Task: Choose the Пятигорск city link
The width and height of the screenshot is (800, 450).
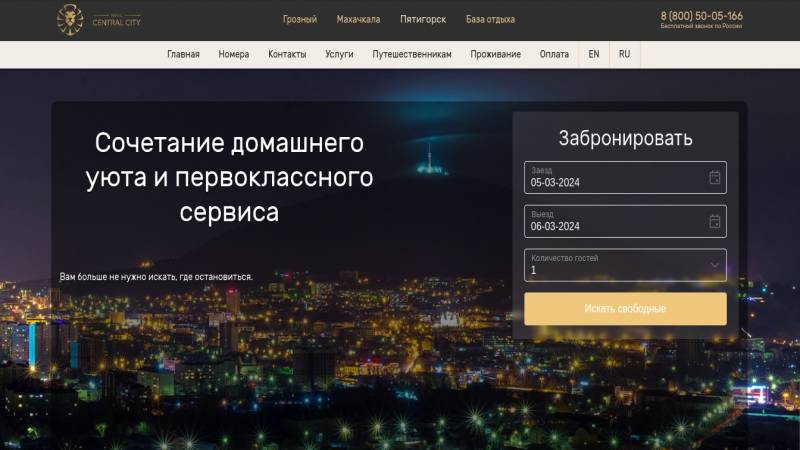Action: (423, 19)
